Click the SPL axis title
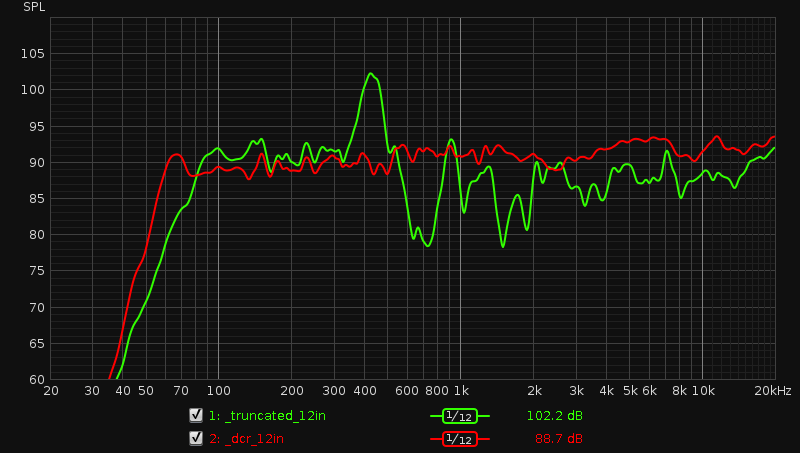 coord(34,7)
